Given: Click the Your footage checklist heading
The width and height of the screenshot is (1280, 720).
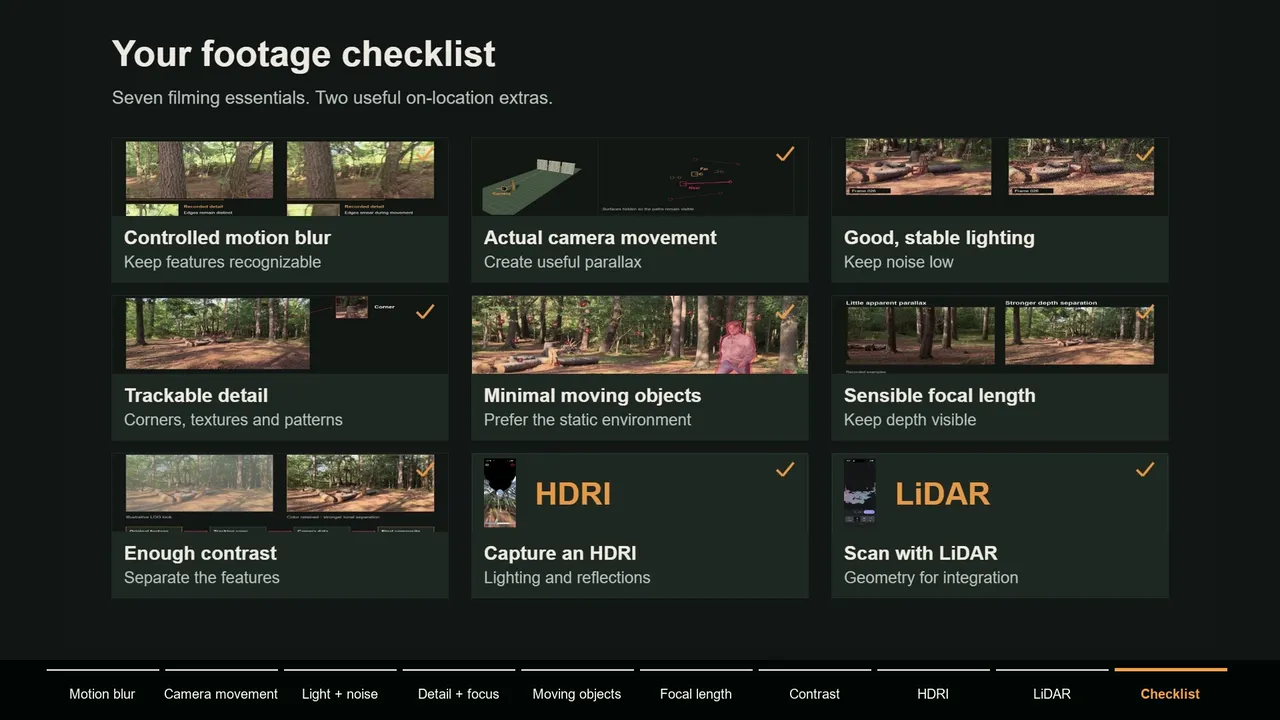Looking at the screenshot, I should [x=303, y=54].
